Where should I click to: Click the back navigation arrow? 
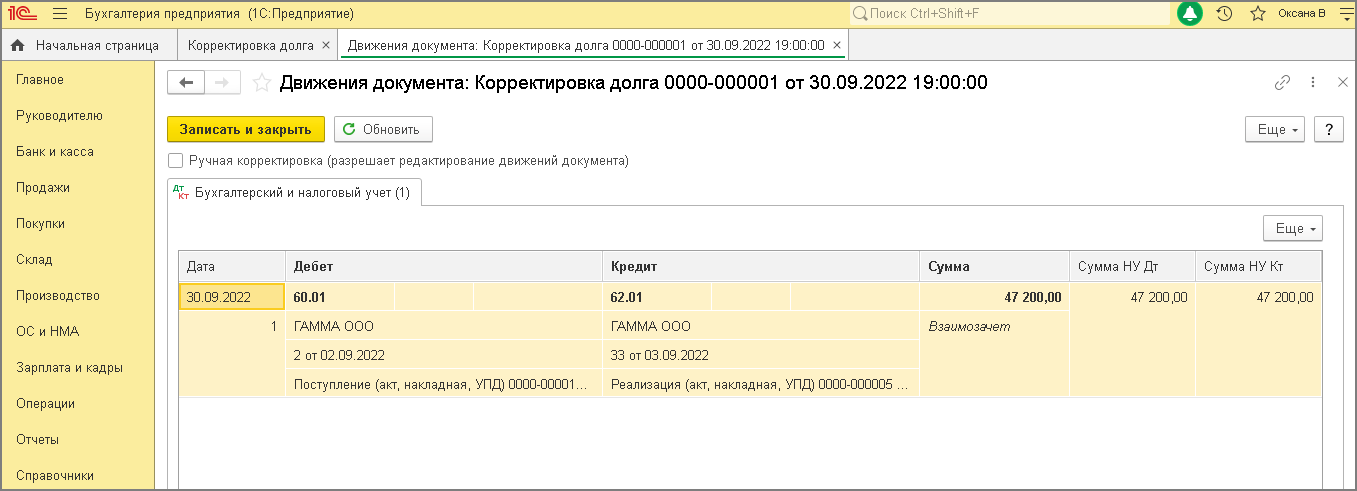[x=186, y=83]
